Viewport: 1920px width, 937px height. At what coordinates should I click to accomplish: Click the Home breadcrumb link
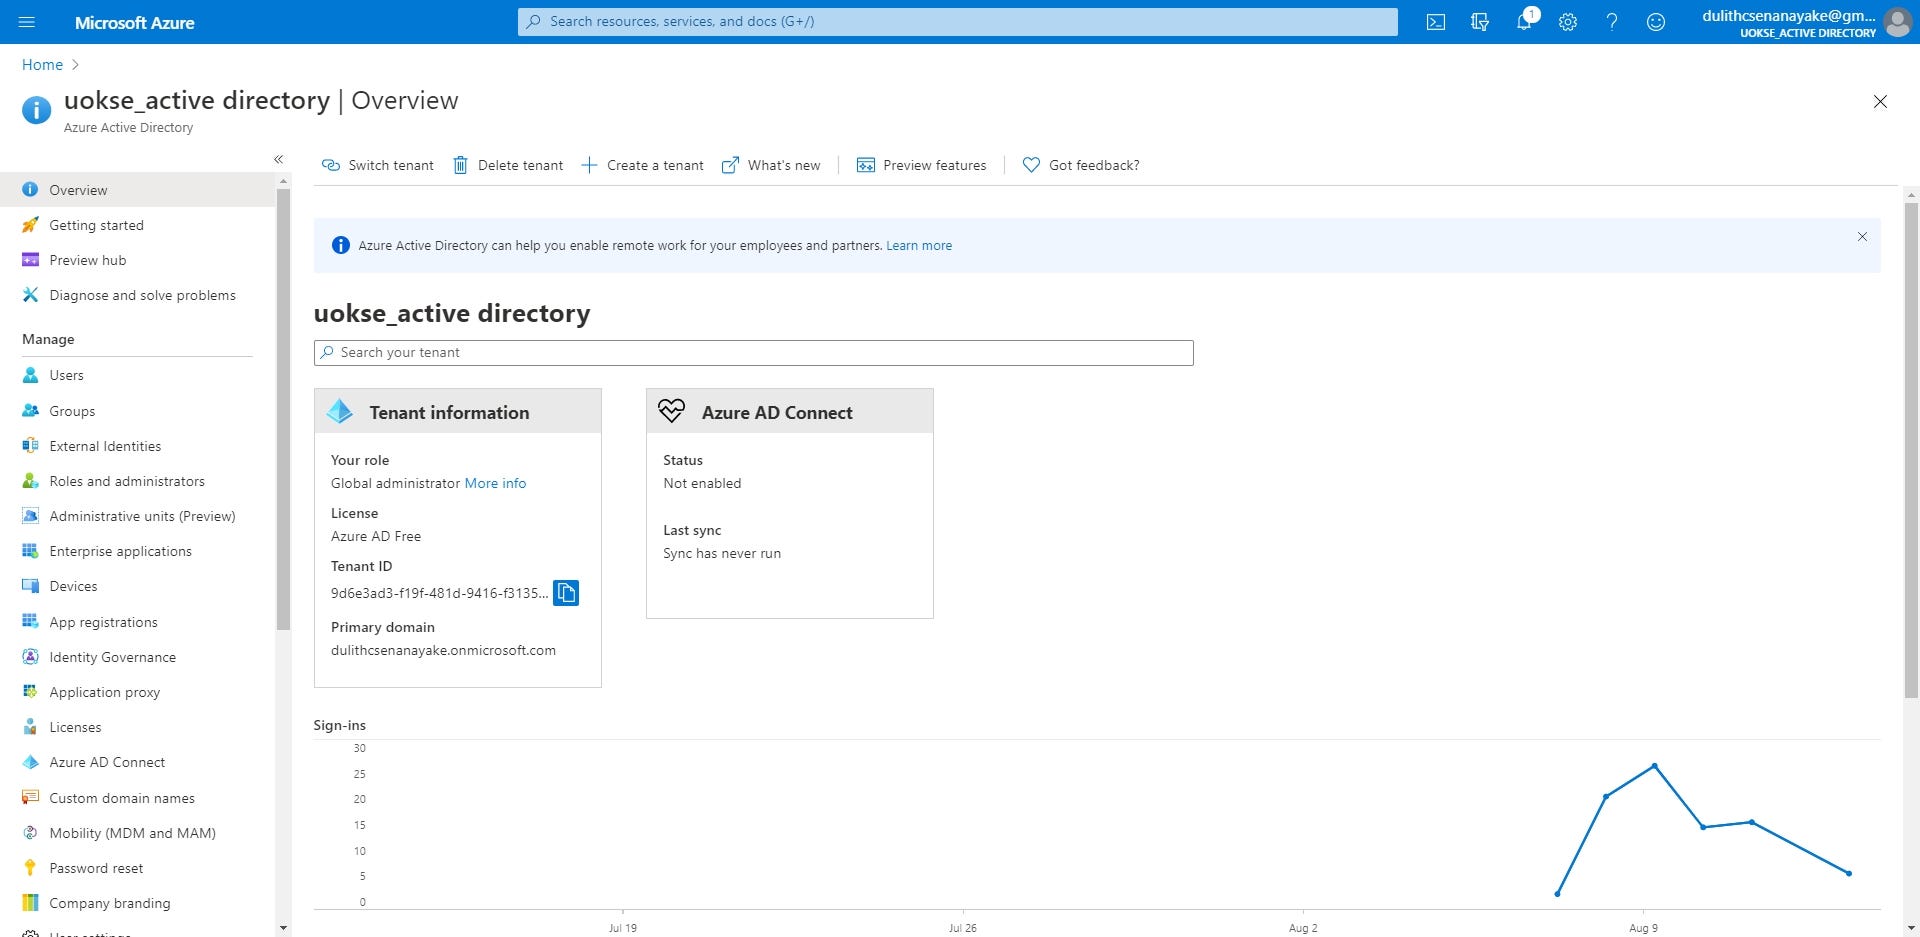42,65
